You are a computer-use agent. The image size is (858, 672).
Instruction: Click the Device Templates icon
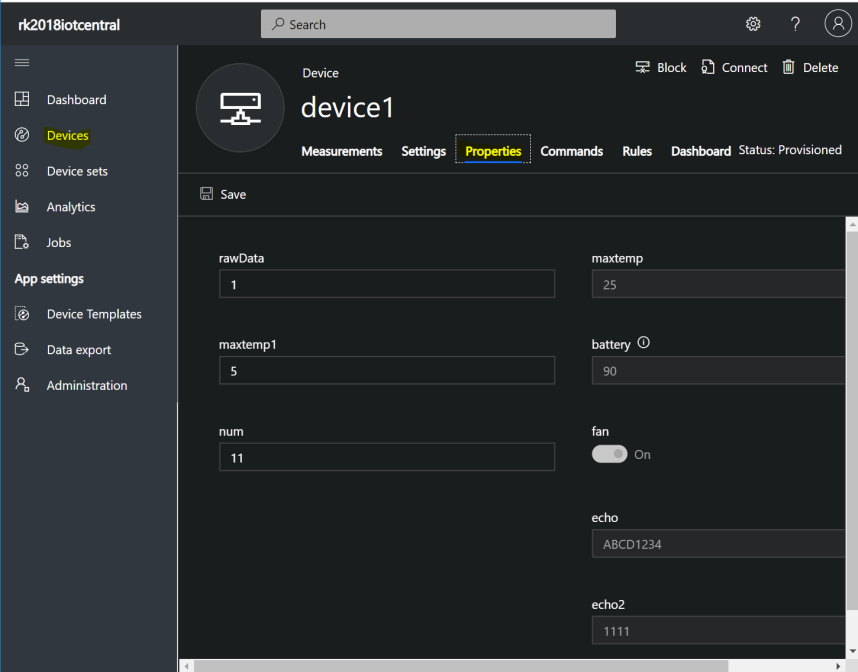22,314
